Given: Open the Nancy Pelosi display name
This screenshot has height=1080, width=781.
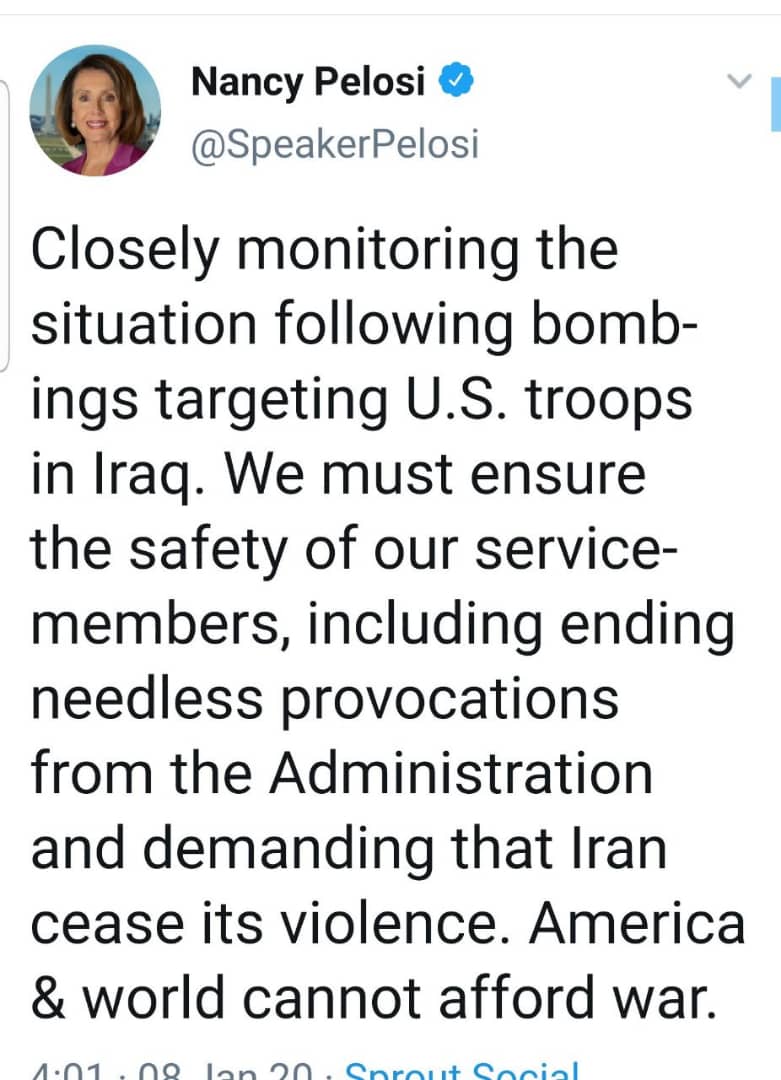Looking at the screenshot, I should click(x=308, y=81).
